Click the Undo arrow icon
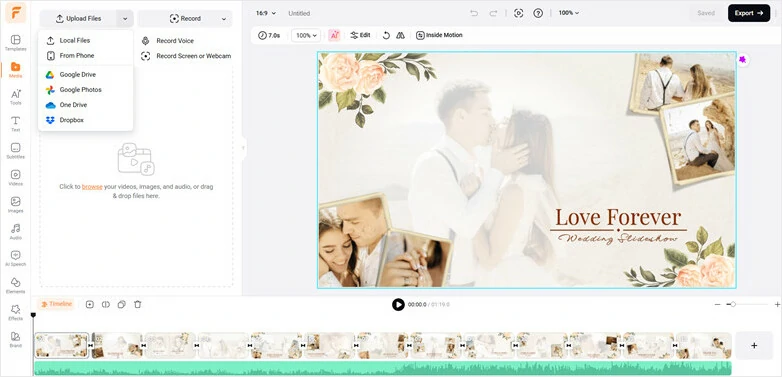 point(474,13)
